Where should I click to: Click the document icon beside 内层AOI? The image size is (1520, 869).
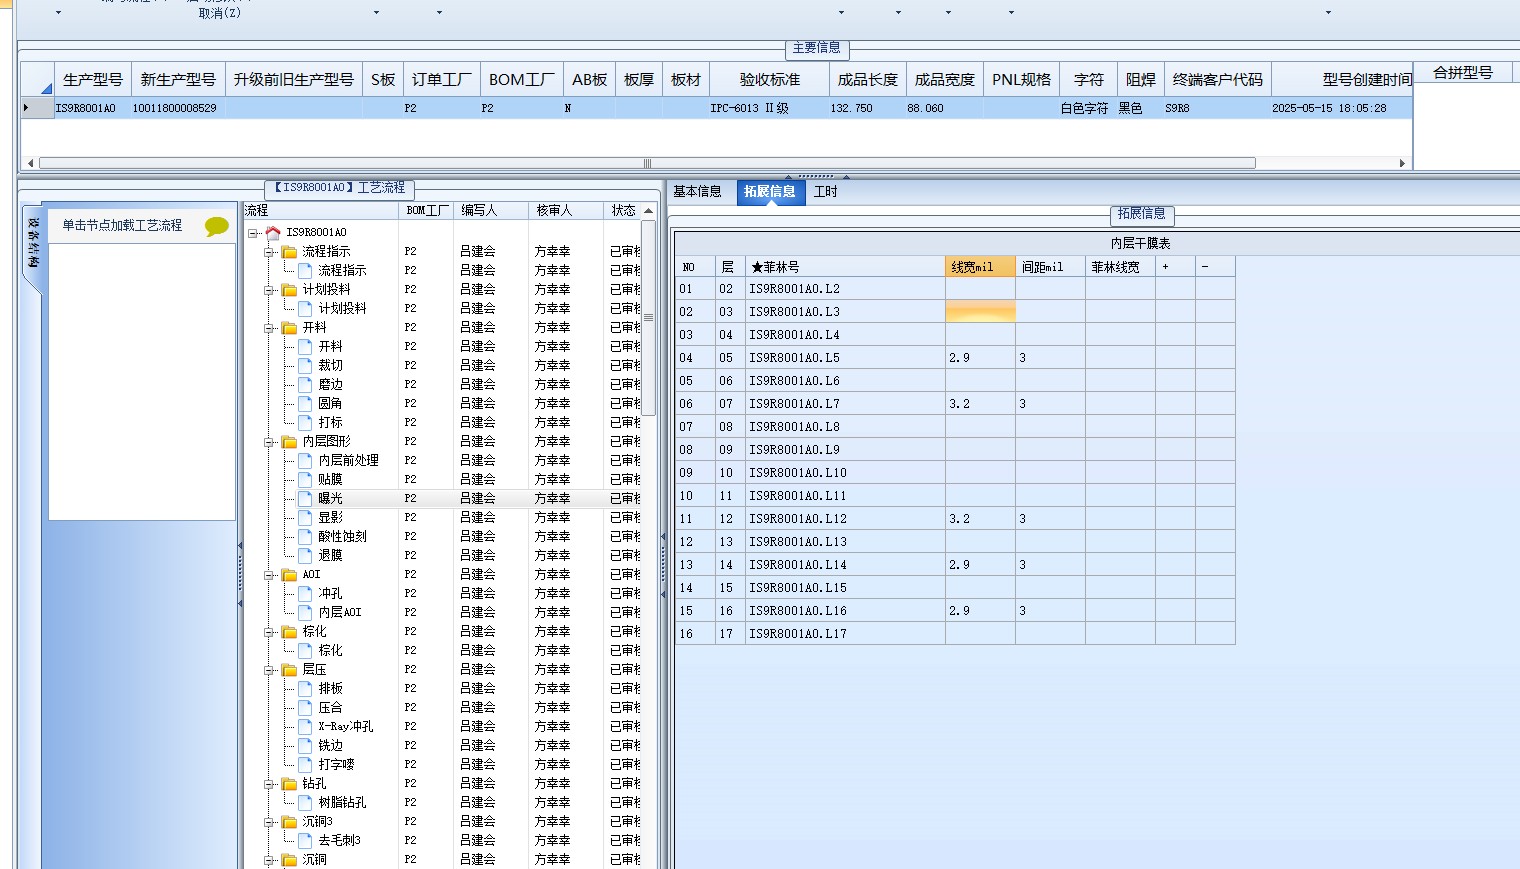(305, 612)
